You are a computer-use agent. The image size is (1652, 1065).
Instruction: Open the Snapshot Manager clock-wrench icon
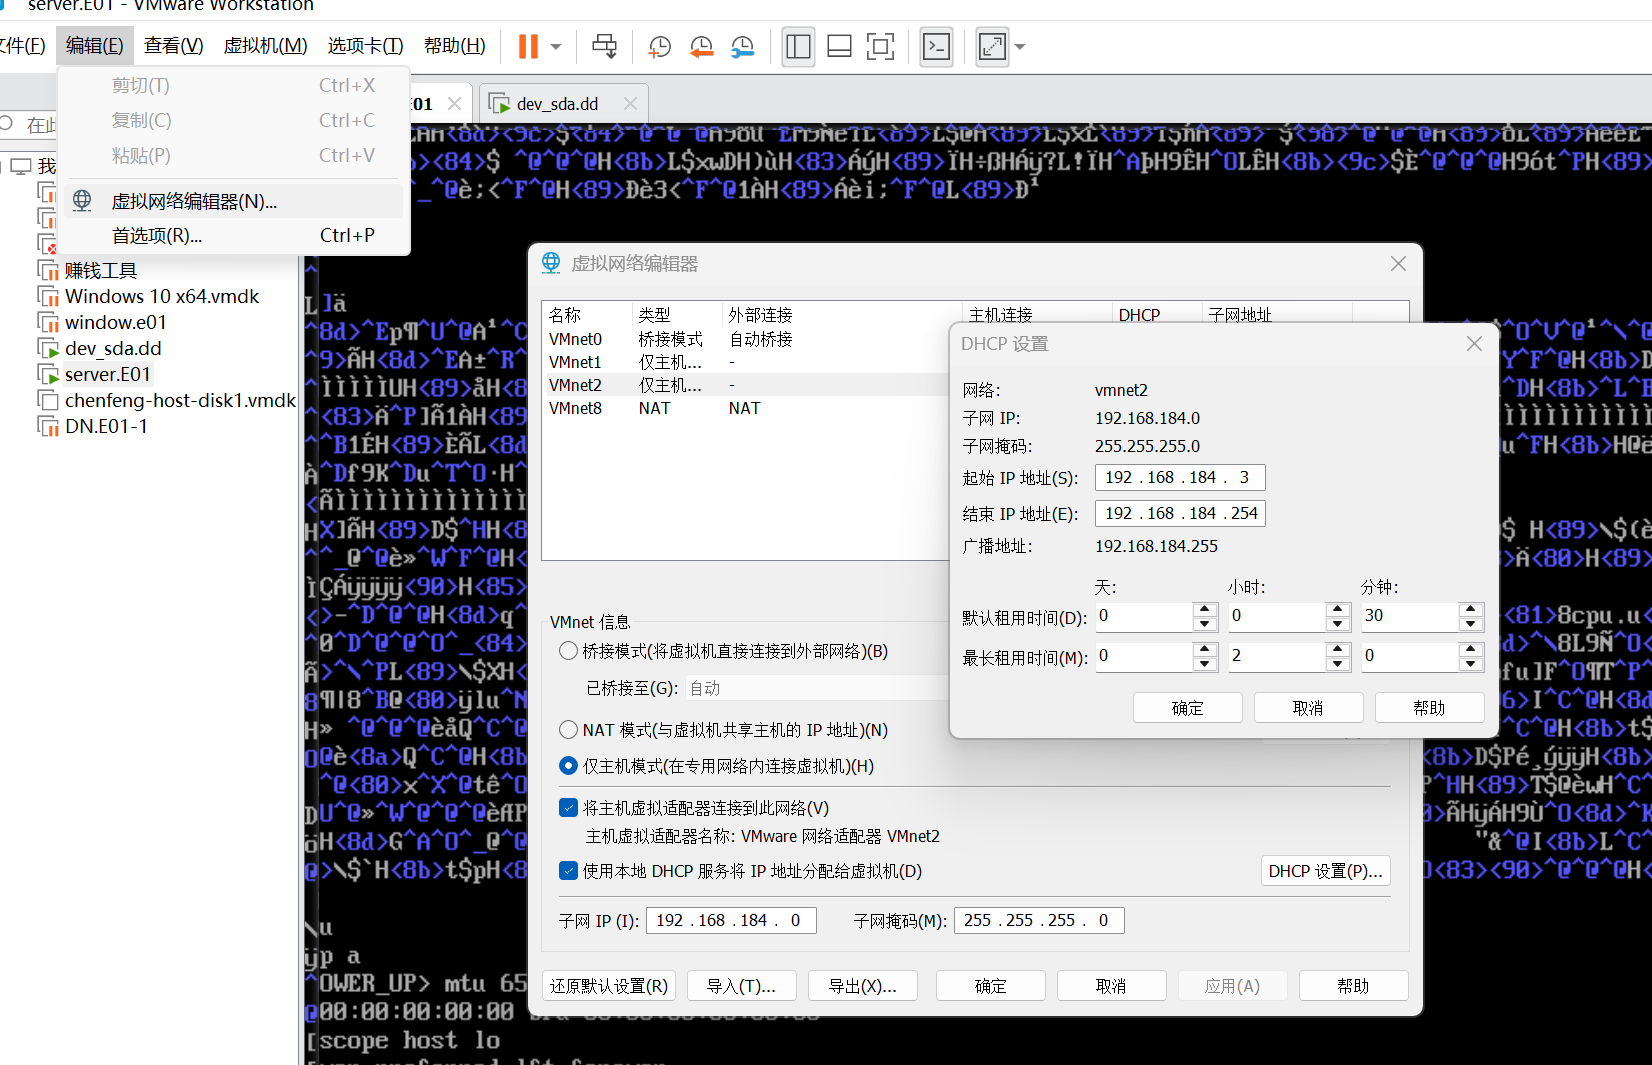click(x=742, y=46)
